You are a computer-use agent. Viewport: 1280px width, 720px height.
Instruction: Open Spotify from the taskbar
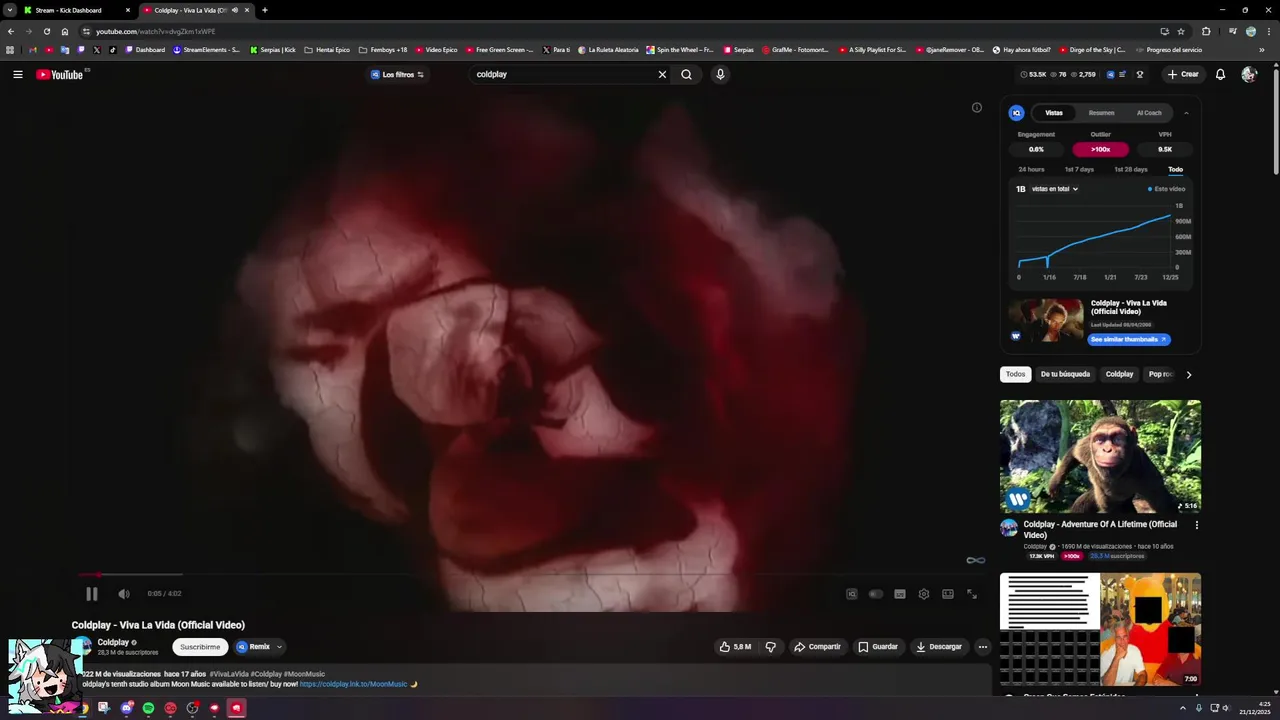coord(148,708)
